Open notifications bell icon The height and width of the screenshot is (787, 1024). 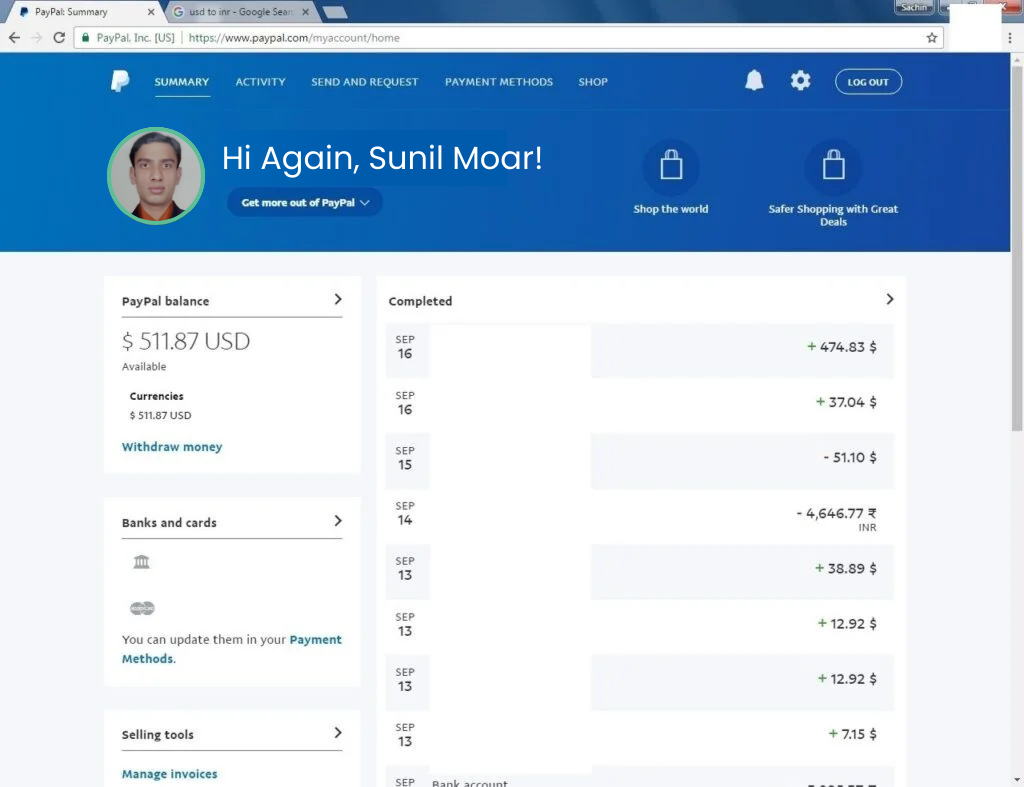pos(754,81)
